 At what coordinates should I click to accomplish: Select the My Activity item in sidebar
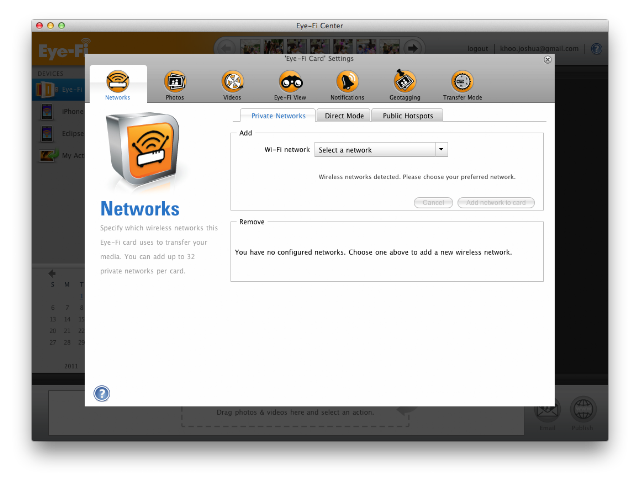[x=59, y=156]
